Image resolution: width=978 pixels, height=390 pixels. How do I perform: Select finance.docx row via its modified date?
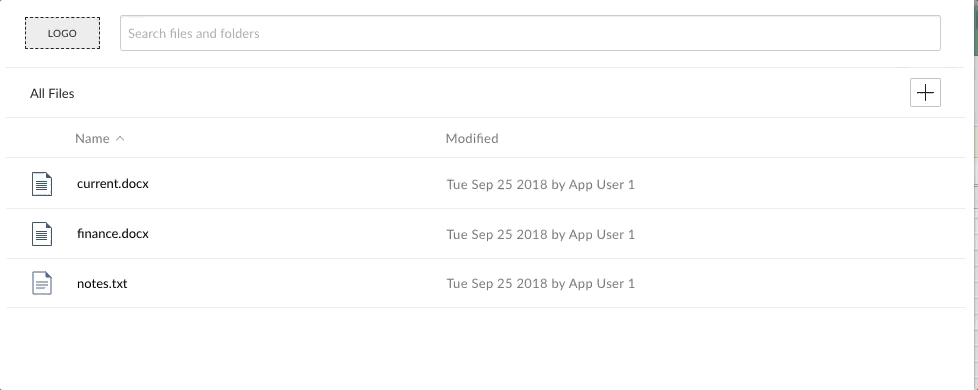point(540,235)
